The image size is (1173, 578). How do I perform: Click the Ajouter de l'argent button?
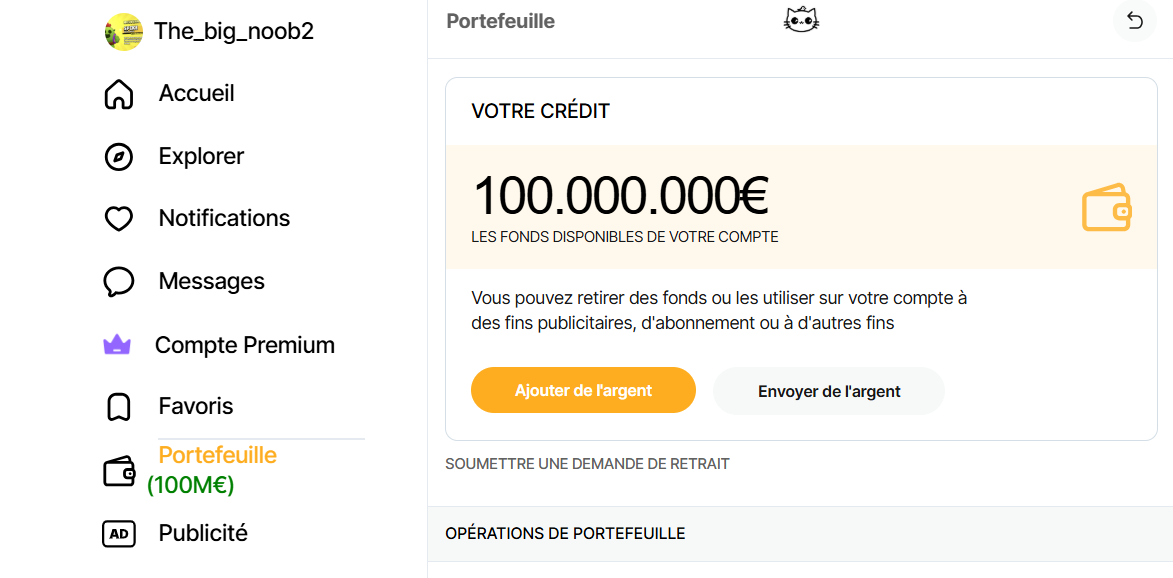584,390
